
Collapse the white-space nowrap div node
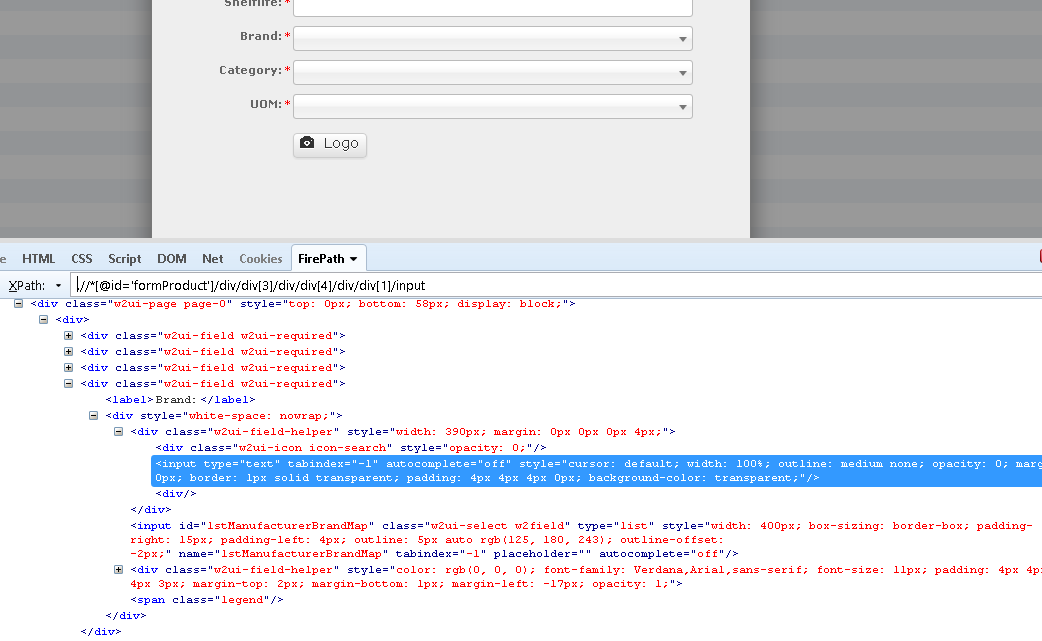point(94,415)
